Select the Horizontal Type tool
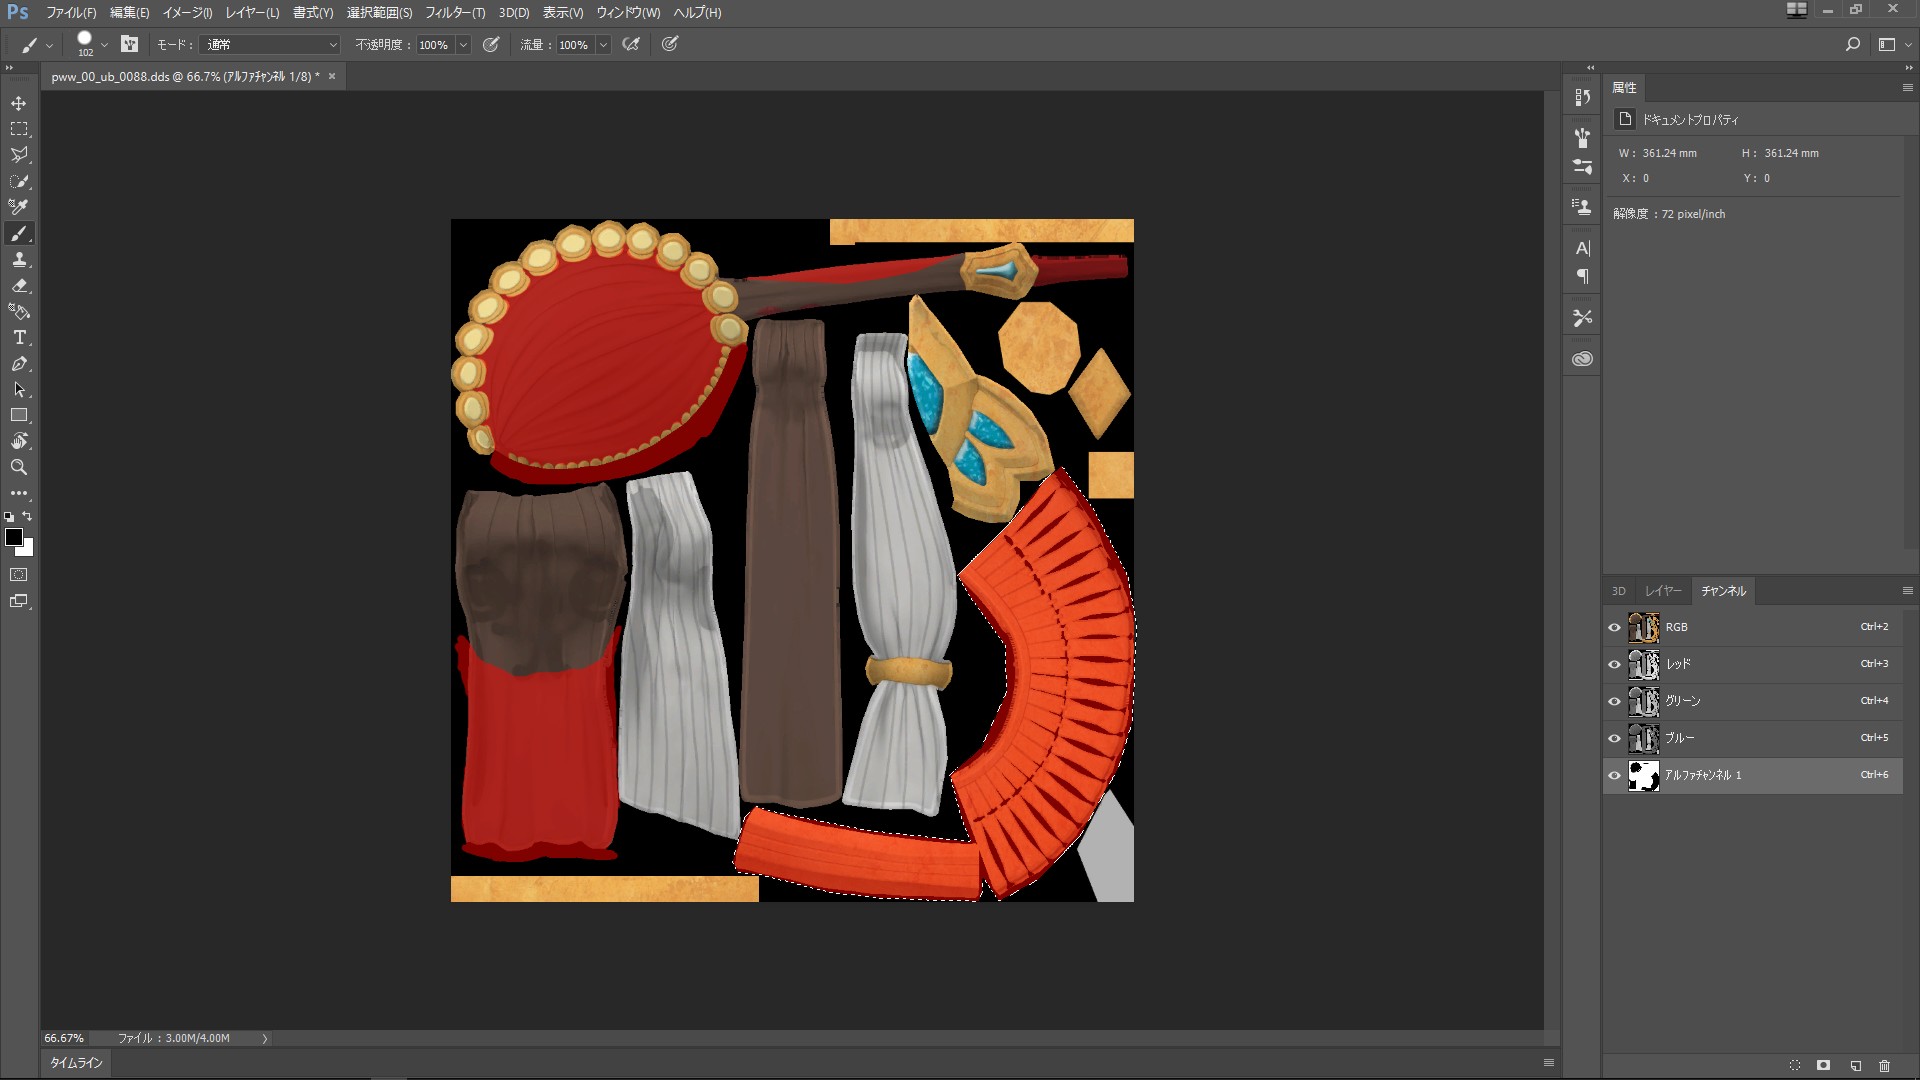The width and height of the screenshot is (1920, 1080). [19, 337]
